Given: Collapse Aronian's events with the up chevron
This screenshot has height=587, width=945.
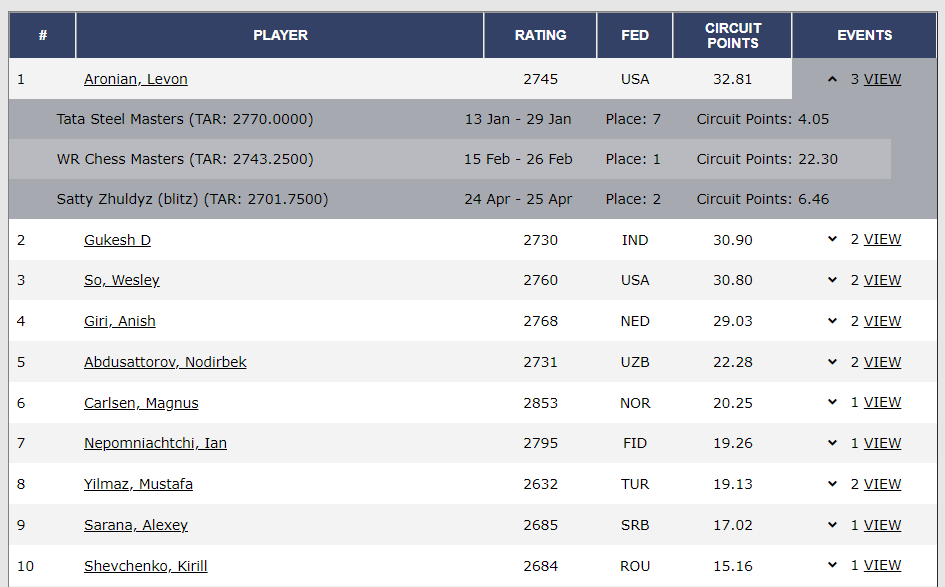Looking at the screenshot, I should point(832,79).
